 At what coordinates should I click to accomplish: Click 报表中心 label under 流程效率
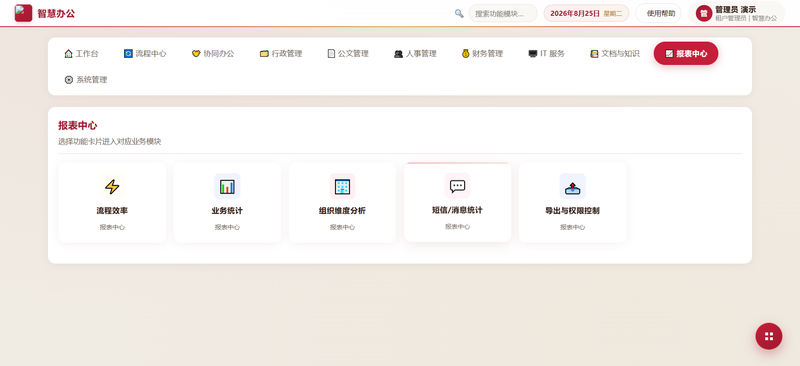point(112,227)
